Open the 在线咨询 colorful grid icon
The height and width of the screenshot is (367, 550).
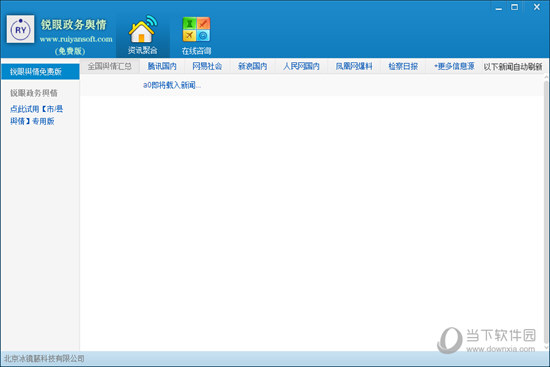196,35
